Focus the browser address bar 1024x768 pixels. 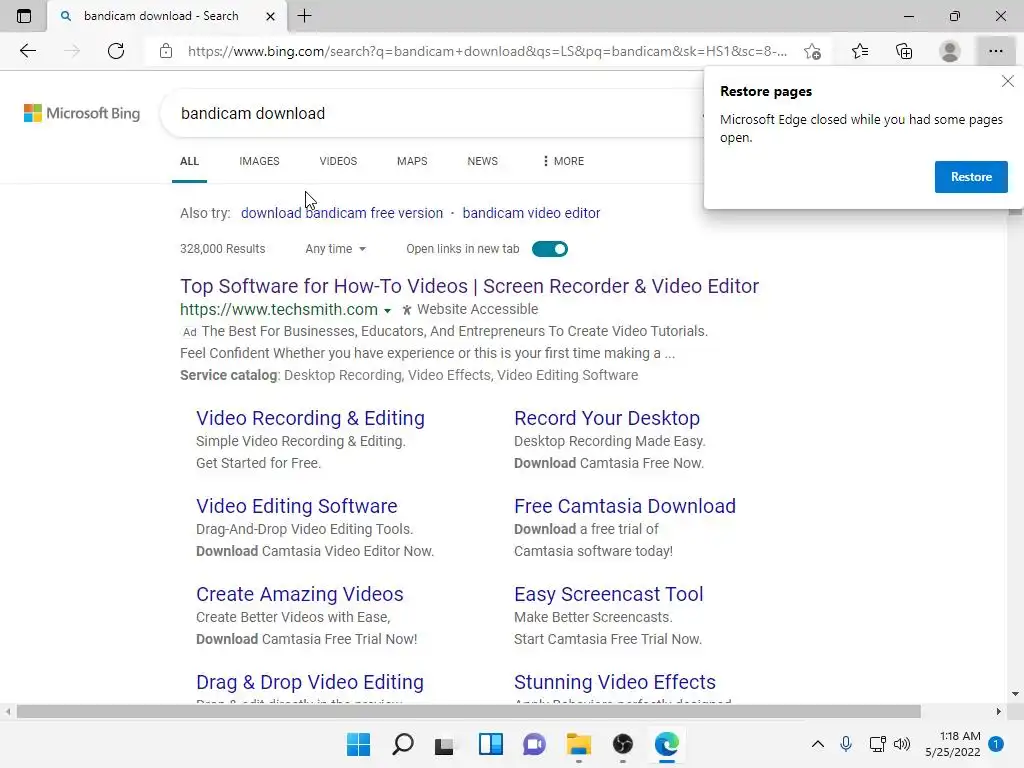(487, 51)
